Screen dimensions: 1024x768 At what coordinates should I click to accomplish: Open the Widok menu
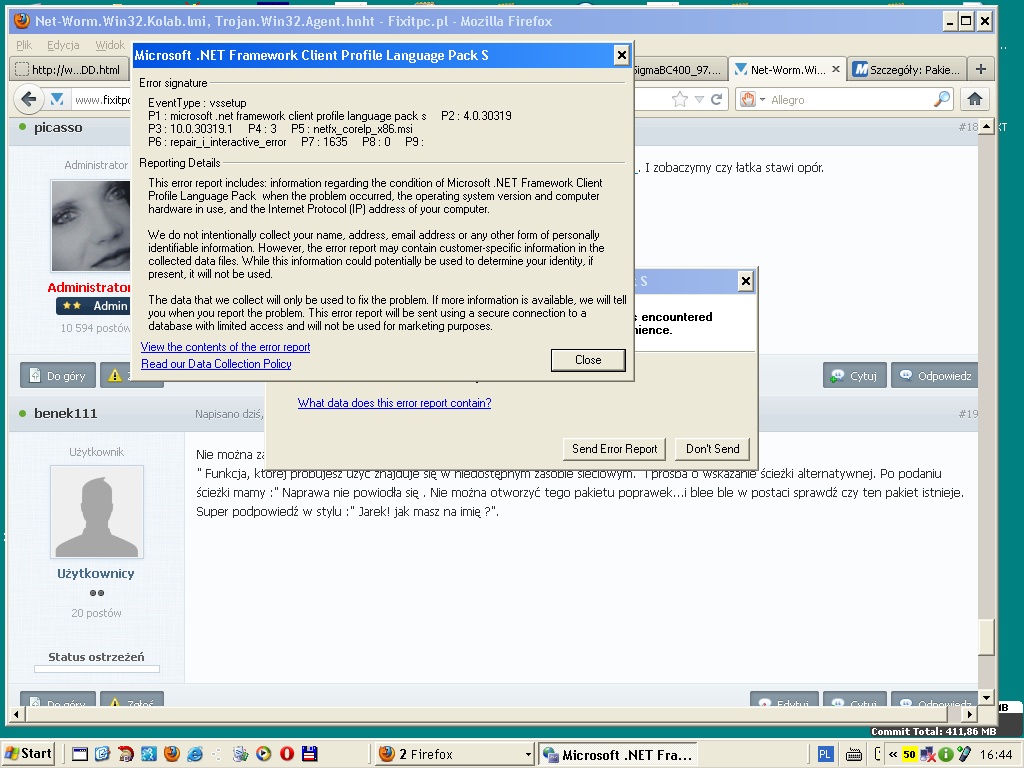110,45
